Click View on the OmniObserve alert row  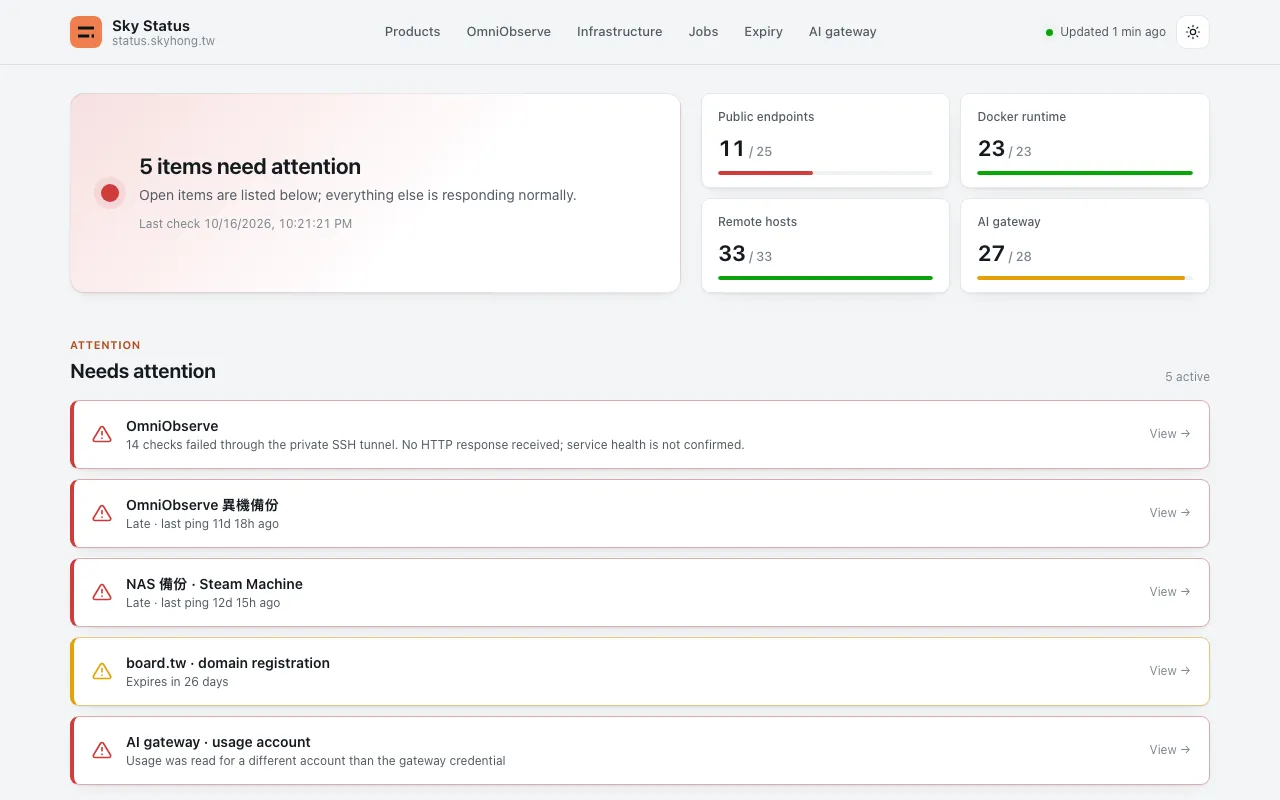(1170, 434)
